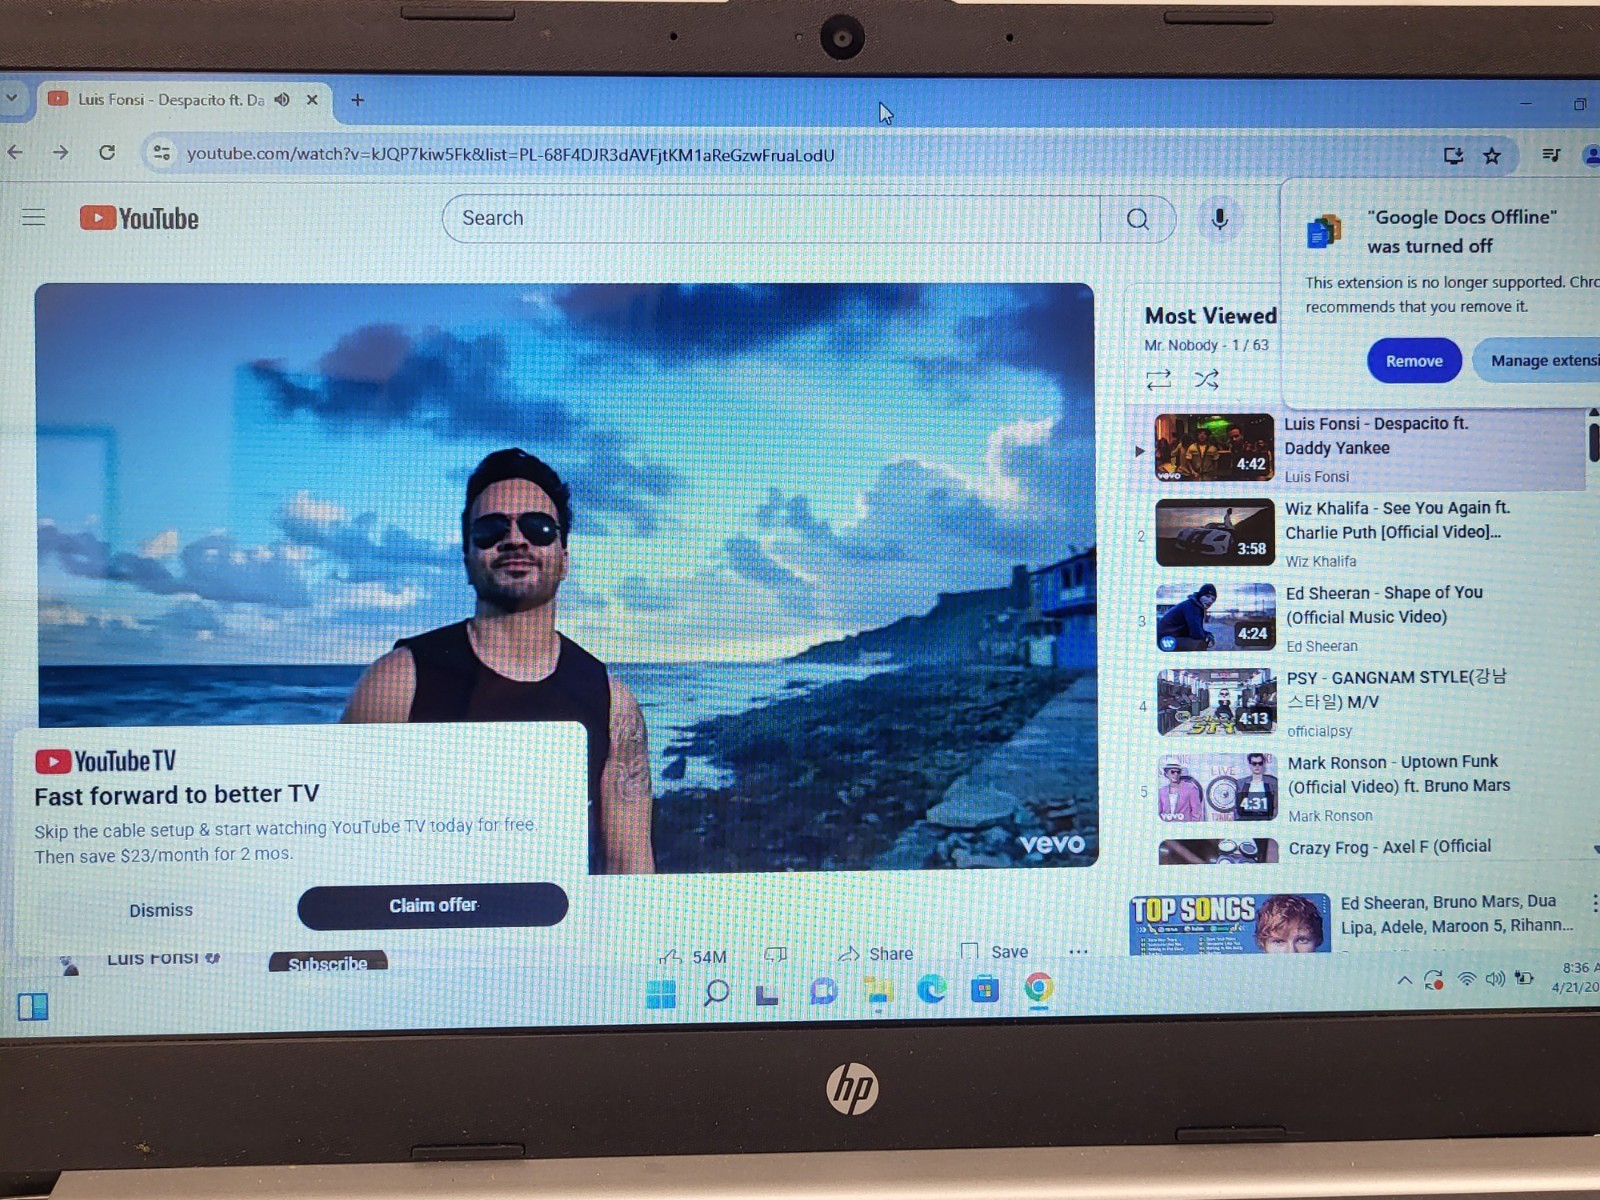1600x1200 pixels.
Task: Open more actions ellipsis below video
Action: tap(1078, 951)
